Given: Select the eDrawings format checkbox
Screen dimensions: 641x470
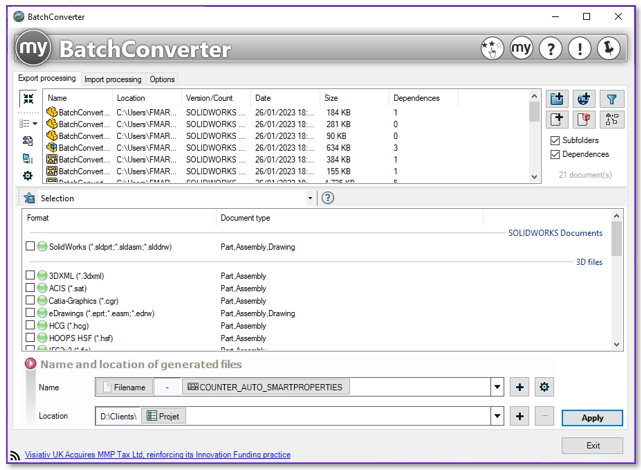Looking at the screenshot, I should (30, 313).
